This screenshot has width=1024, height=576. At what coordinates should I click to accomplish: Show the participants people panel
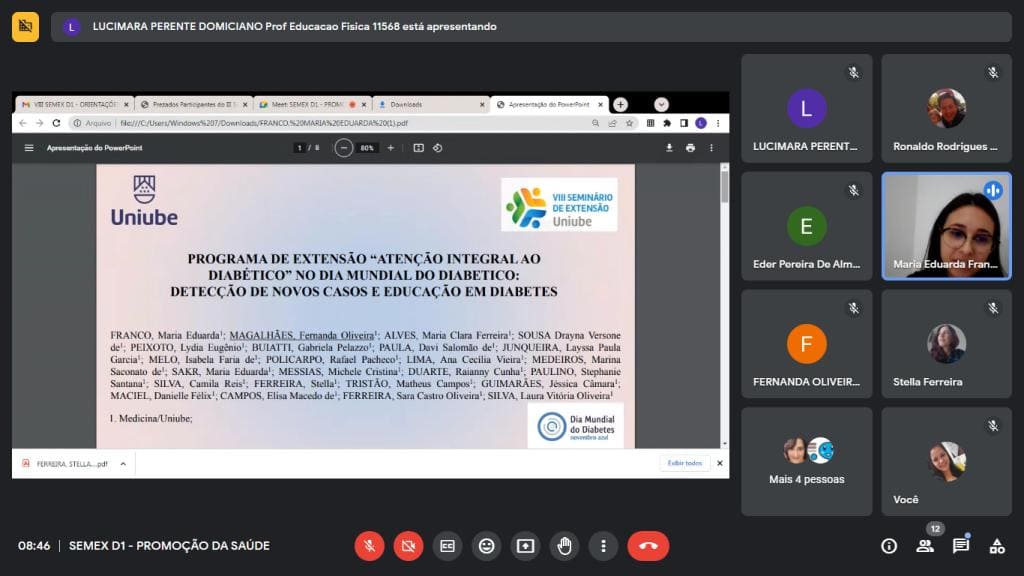click(925, 546)
